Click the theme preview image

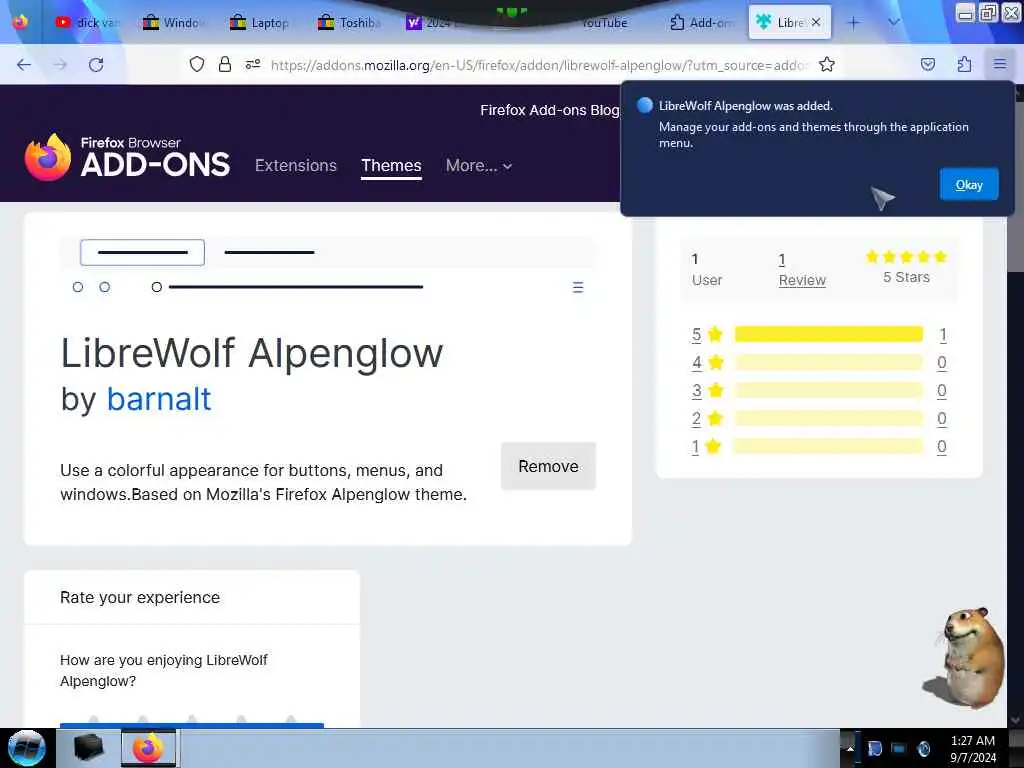(328, 270)
